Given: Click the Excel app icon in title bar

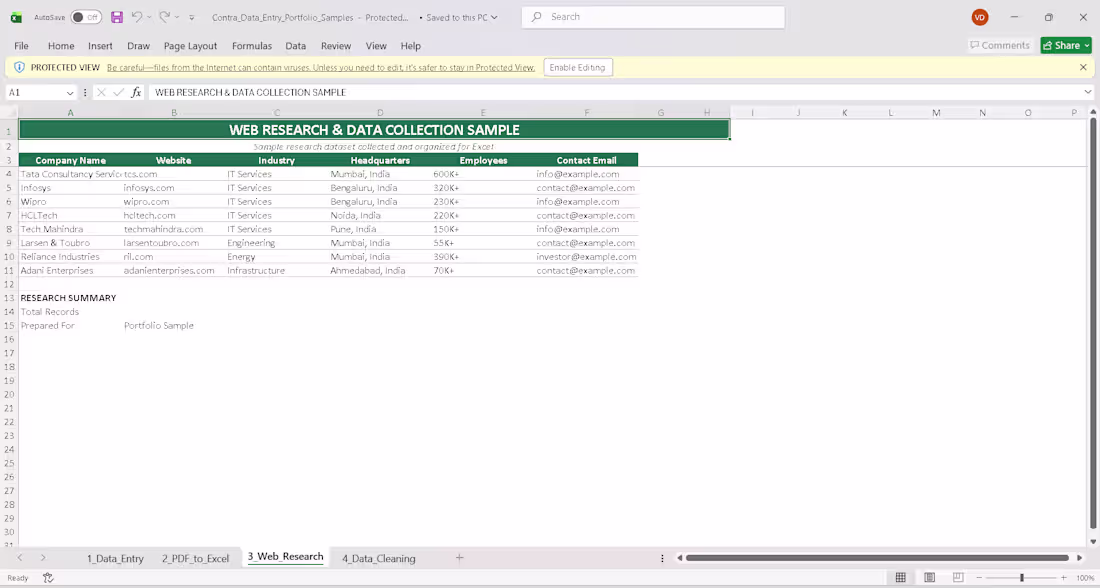Looking at the screenshot, I should tap(15, 18).
